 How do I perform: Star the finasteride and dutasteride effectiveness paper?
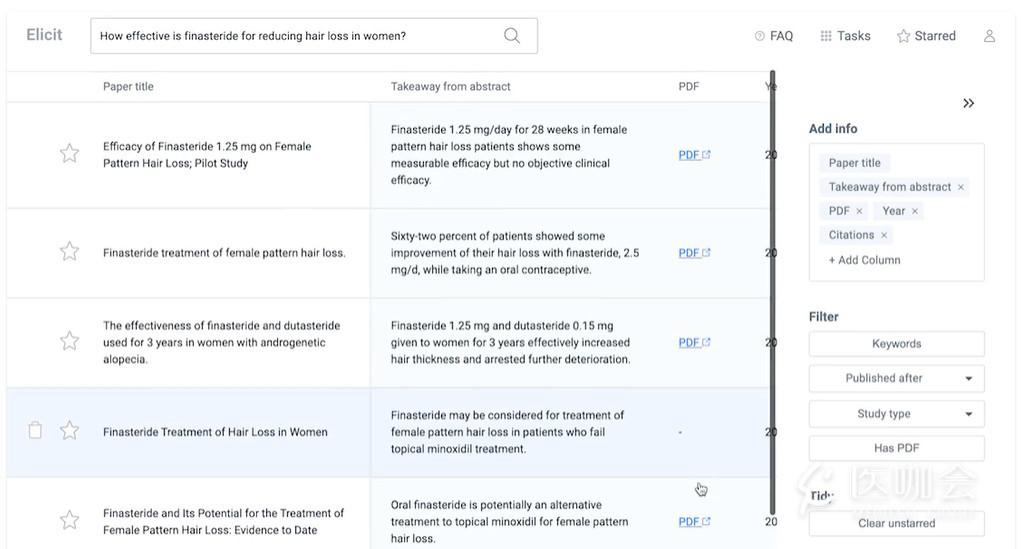[70, 341]
